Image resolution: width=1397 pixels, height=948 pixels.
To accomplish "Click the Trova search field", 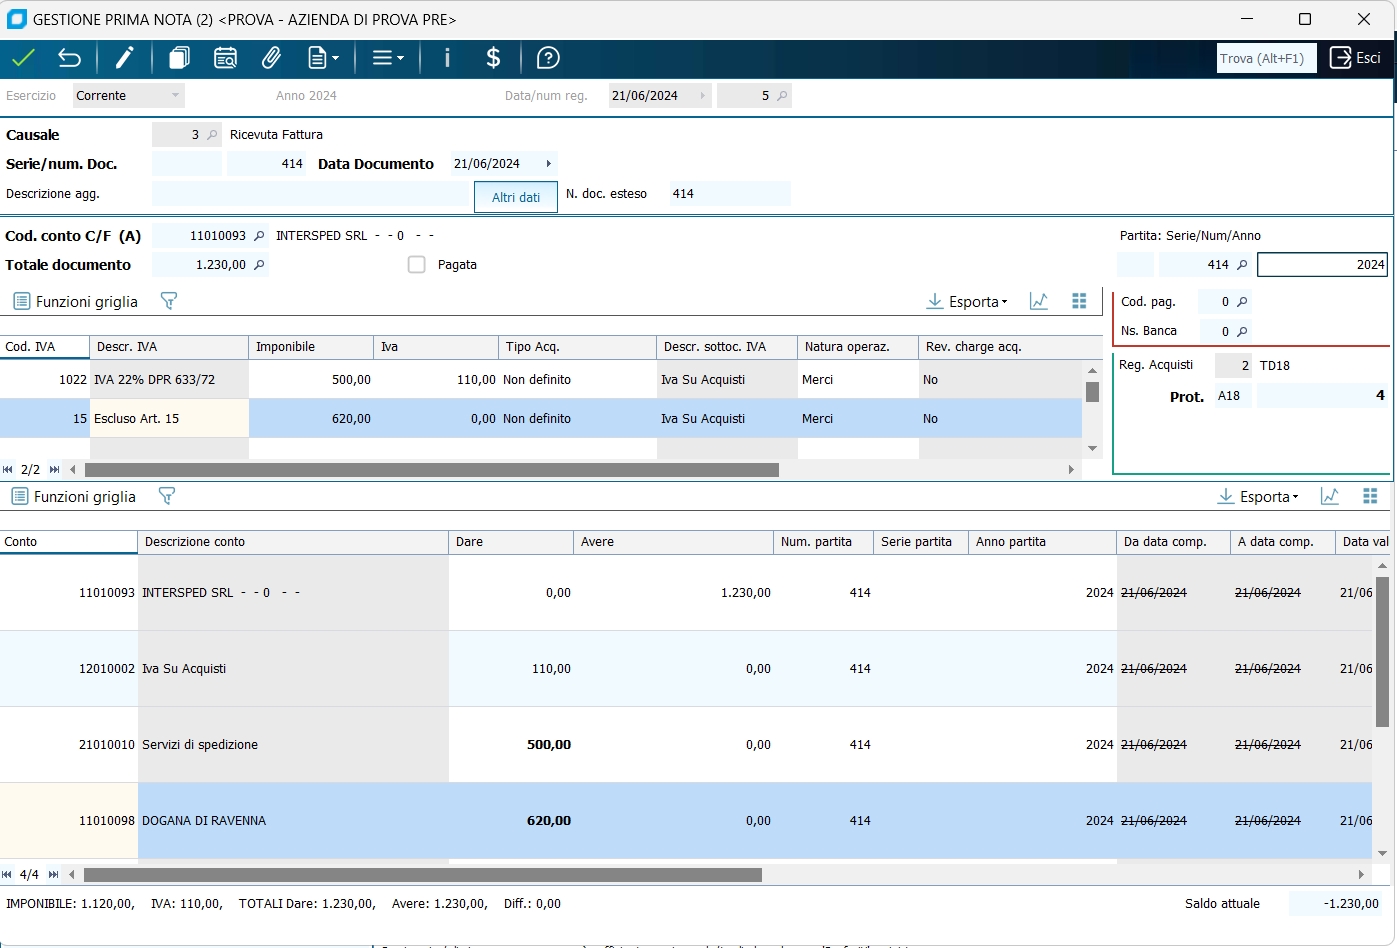I will 1265,58.
